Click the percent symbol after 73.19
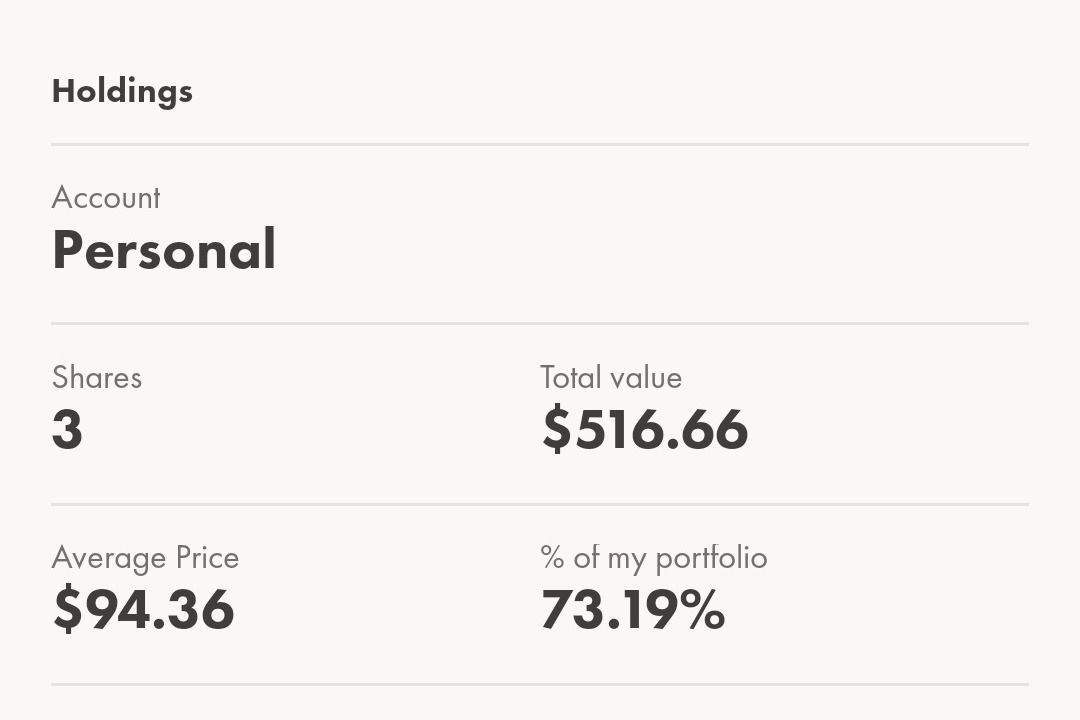The image size is (1080, 720). (703, 609)
